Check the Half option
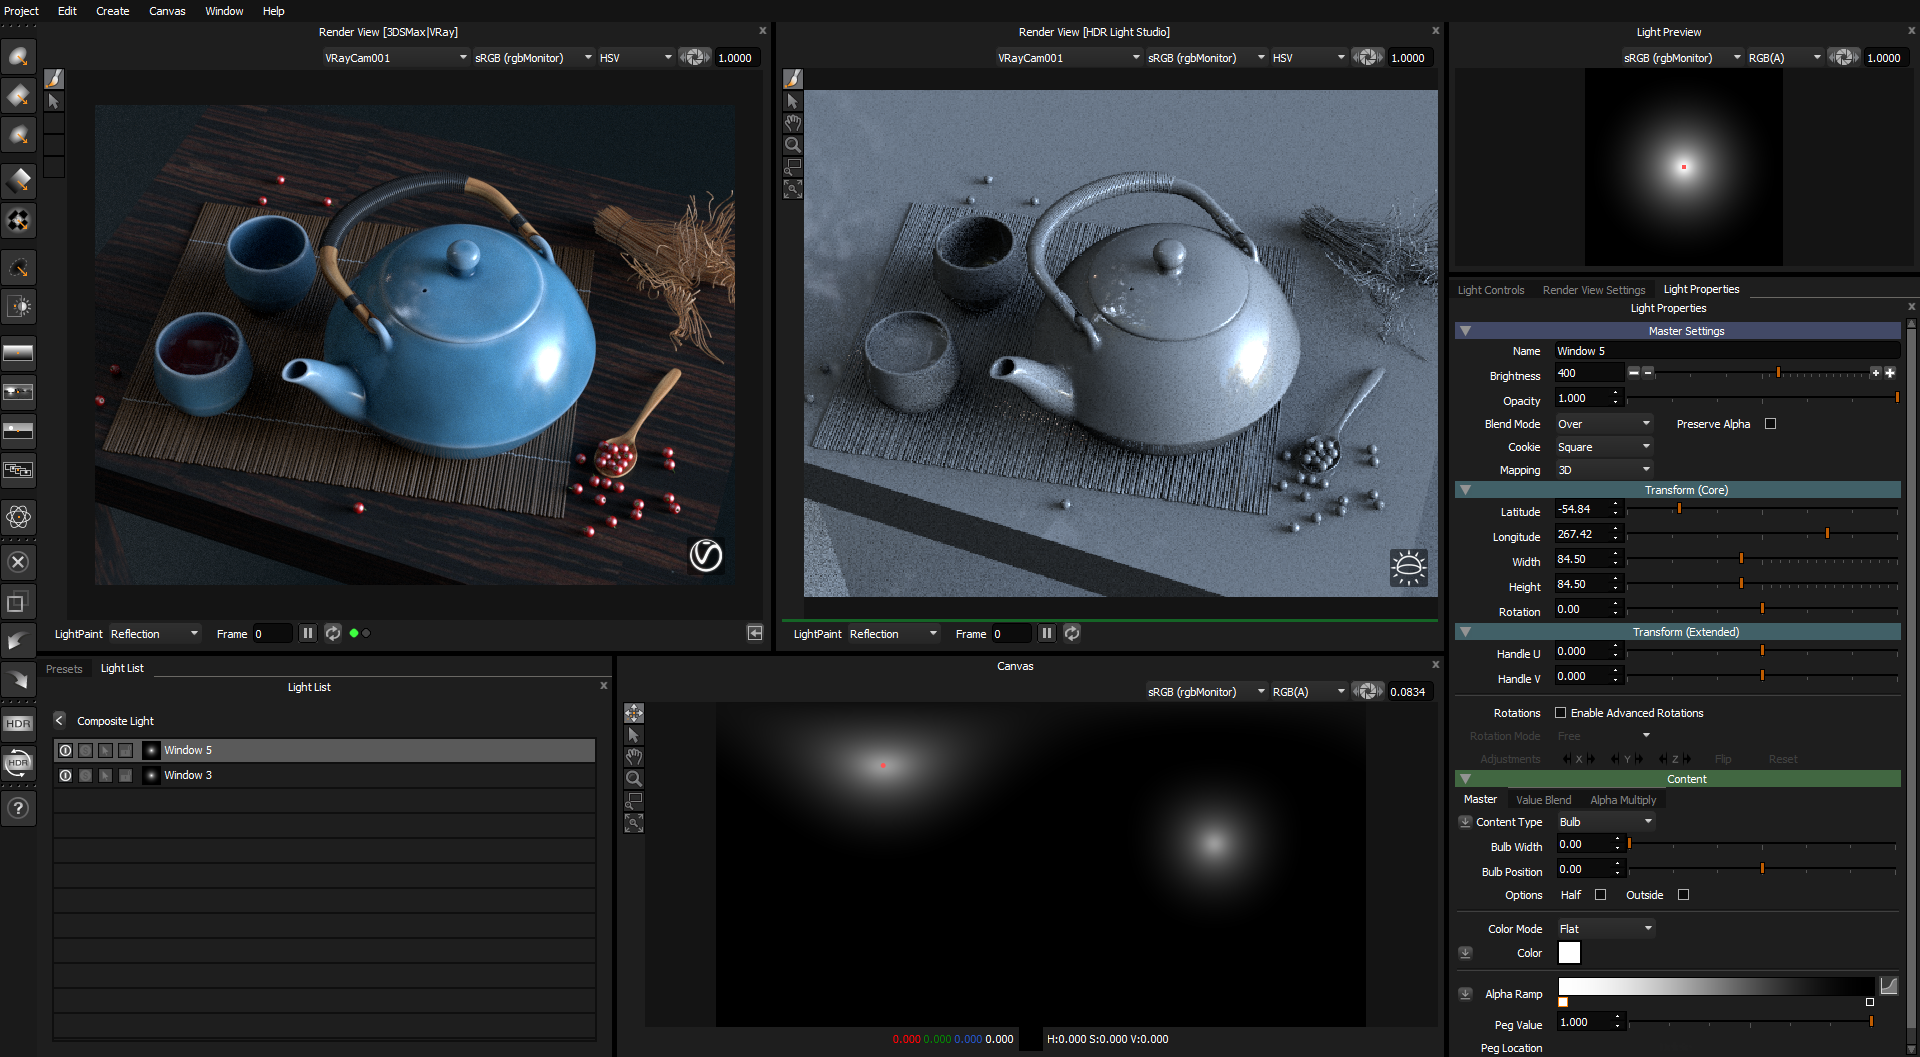The width and height of the screenshot is (1920, 1057). pyautogui.click(x=1600, y=895)
